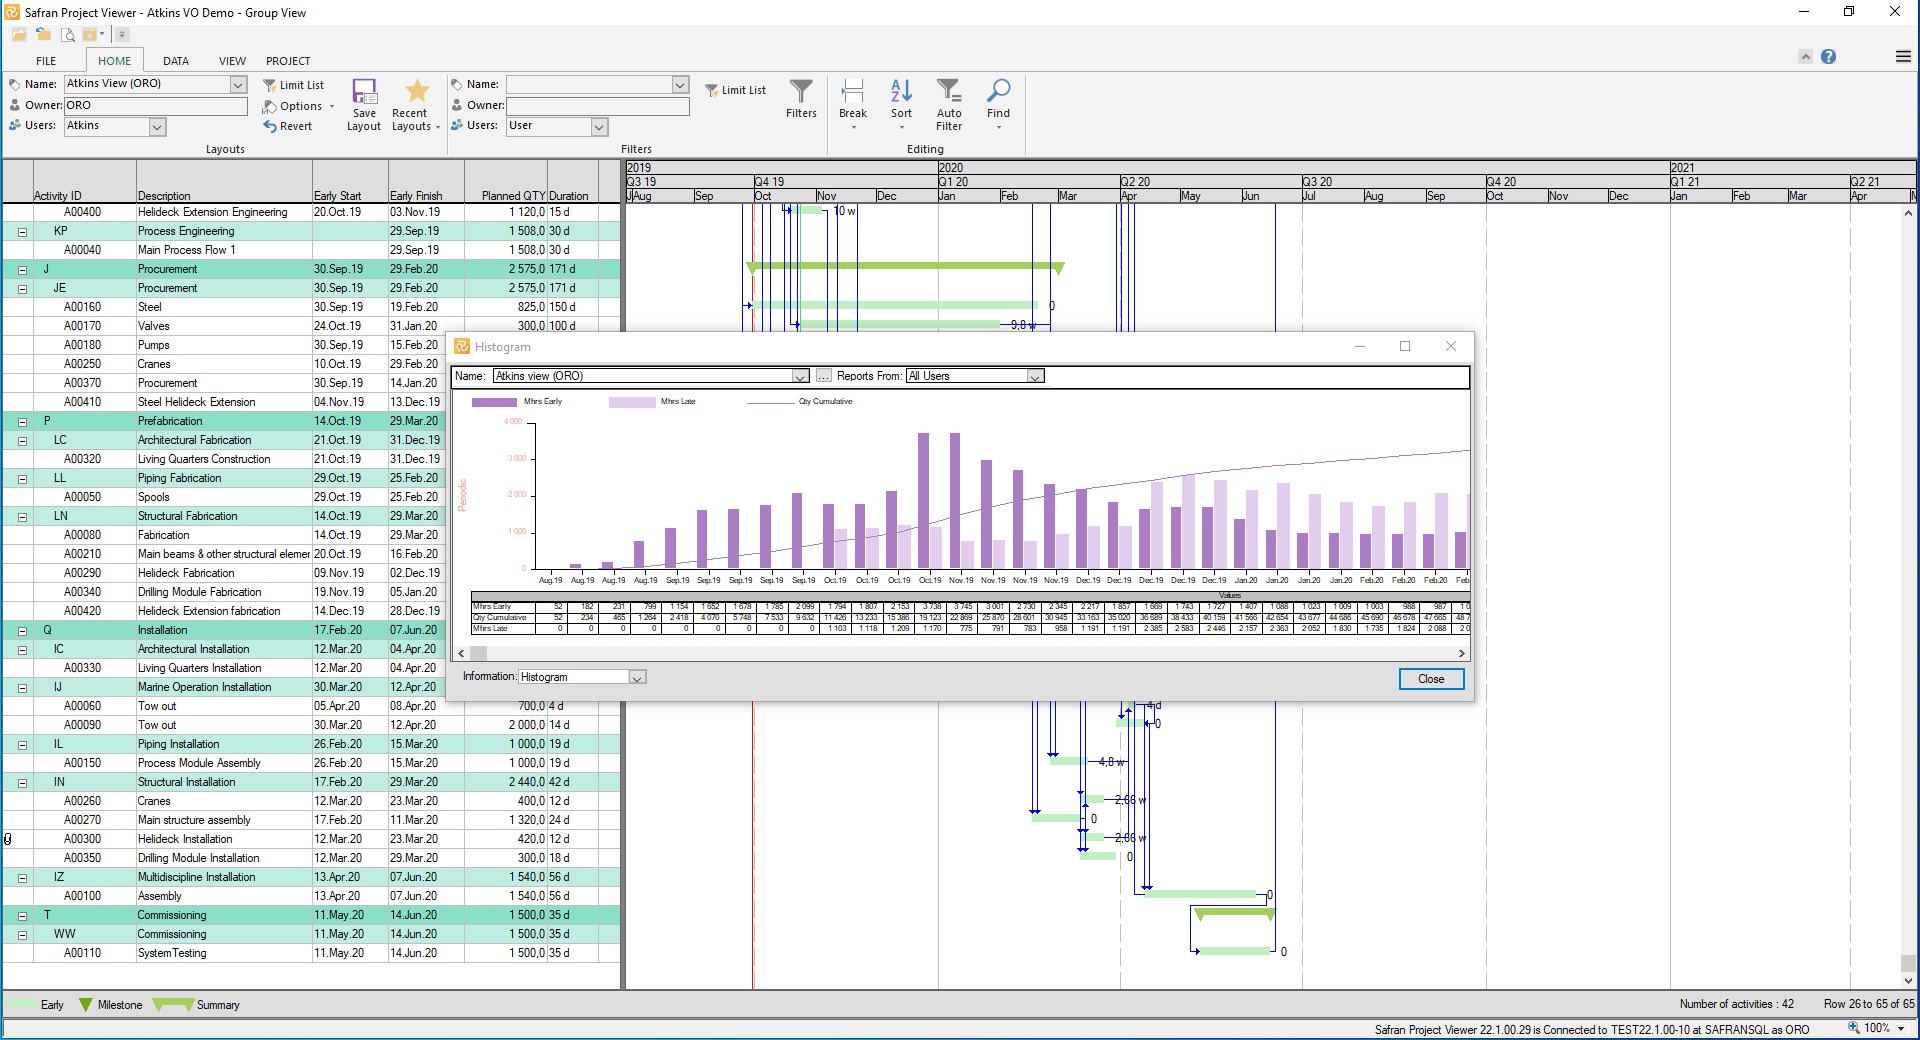Click the Qty Cumulative legend line
This screenshot has height=1040, width=1920.
770,402
